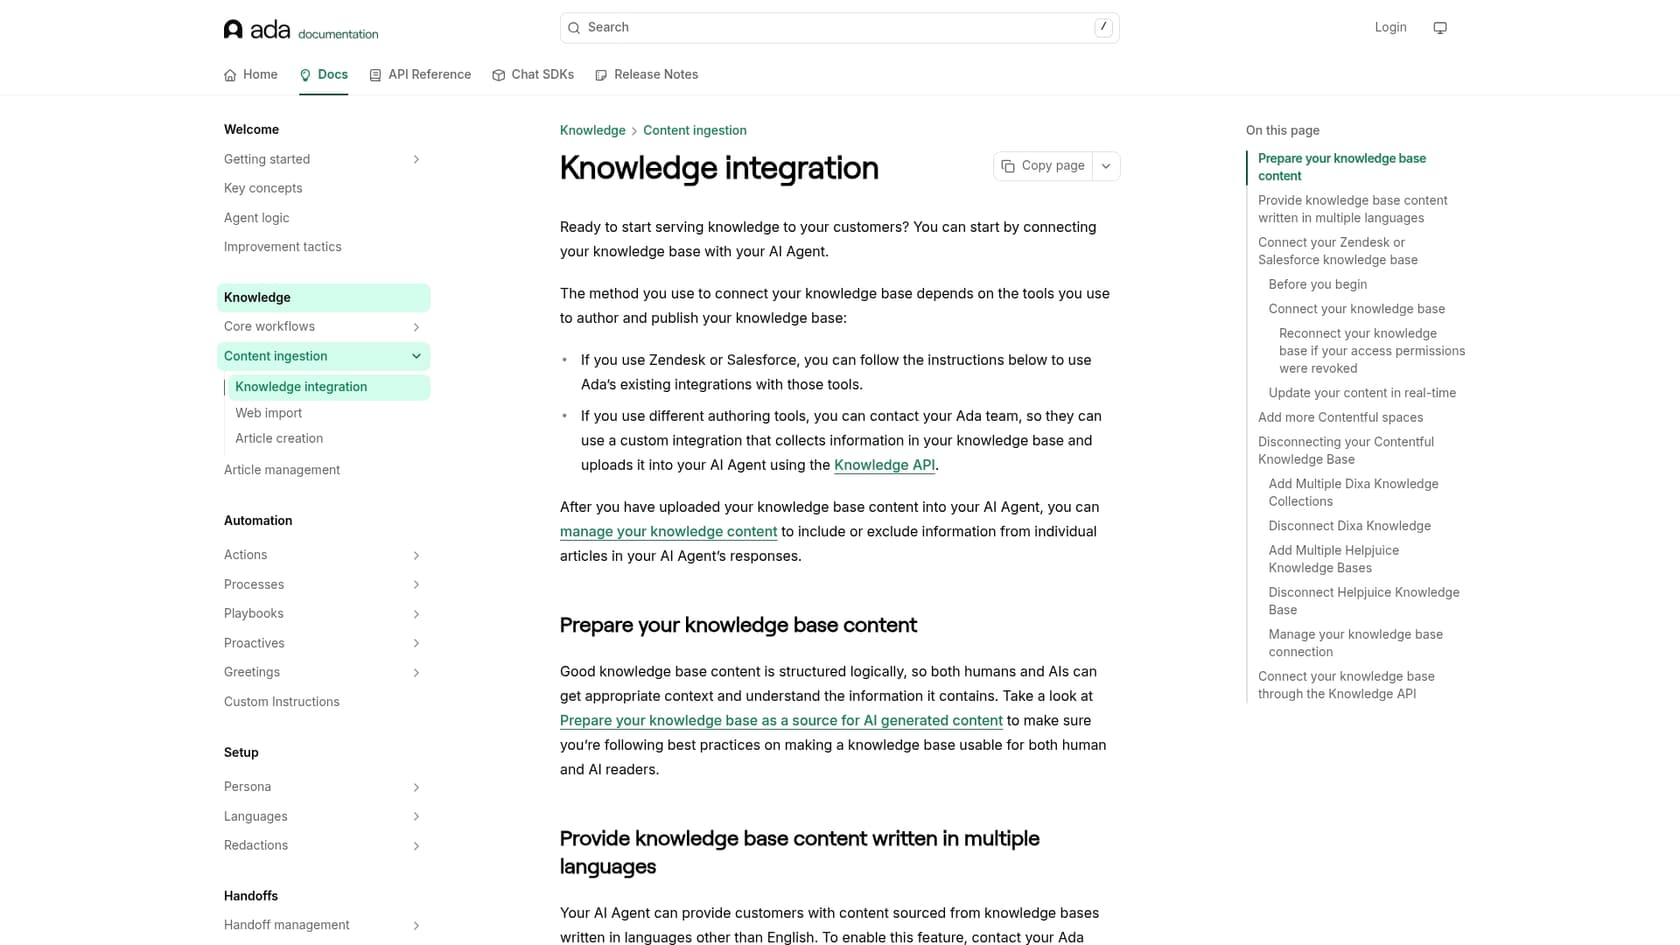Expand the Getting started section
The image size is (1680, 945).
416,160
